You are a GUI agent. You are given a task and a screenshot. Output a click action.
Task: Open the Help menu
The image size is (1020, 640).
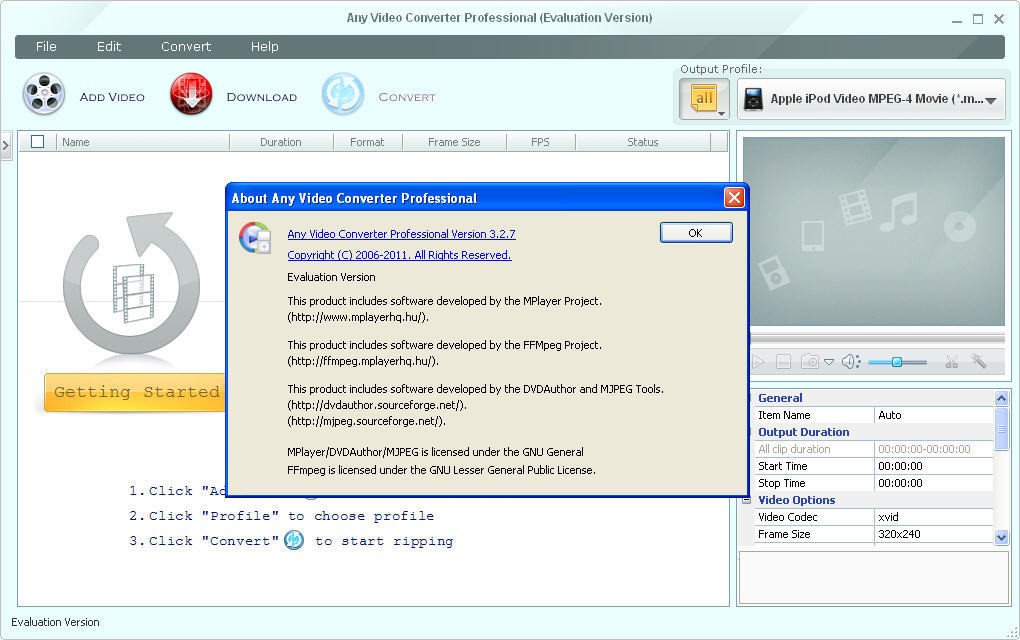pyautogui.click(x=265, y=47)
